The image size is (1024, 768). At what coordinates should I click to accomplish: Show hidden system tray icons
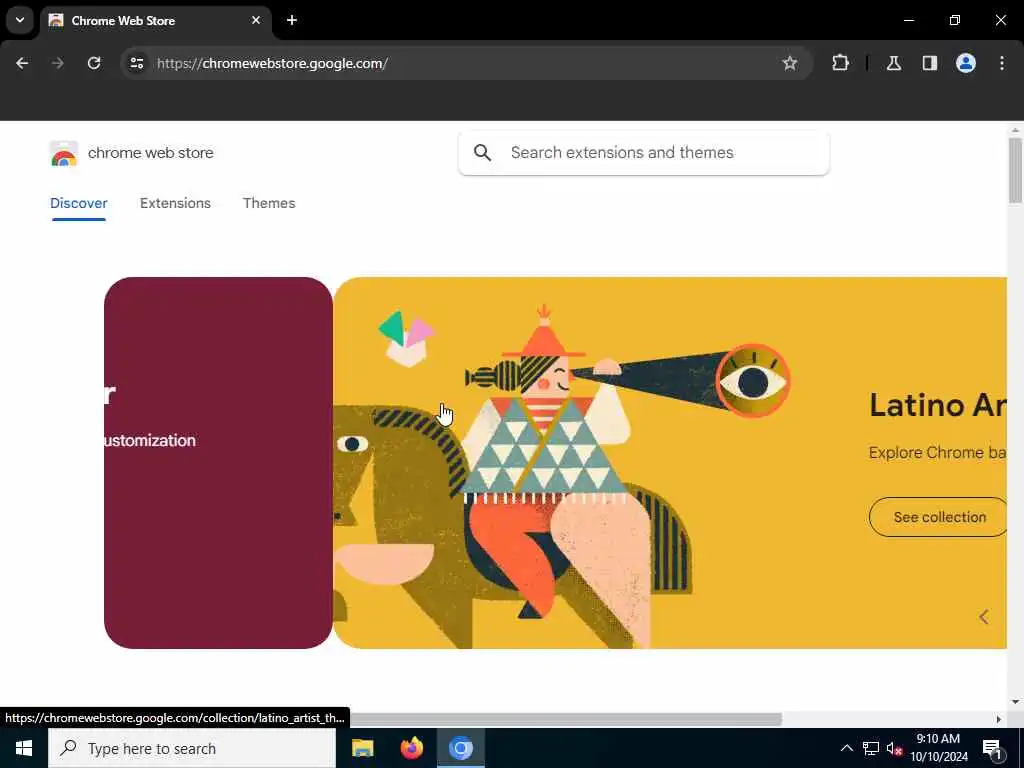coord(846,748)
